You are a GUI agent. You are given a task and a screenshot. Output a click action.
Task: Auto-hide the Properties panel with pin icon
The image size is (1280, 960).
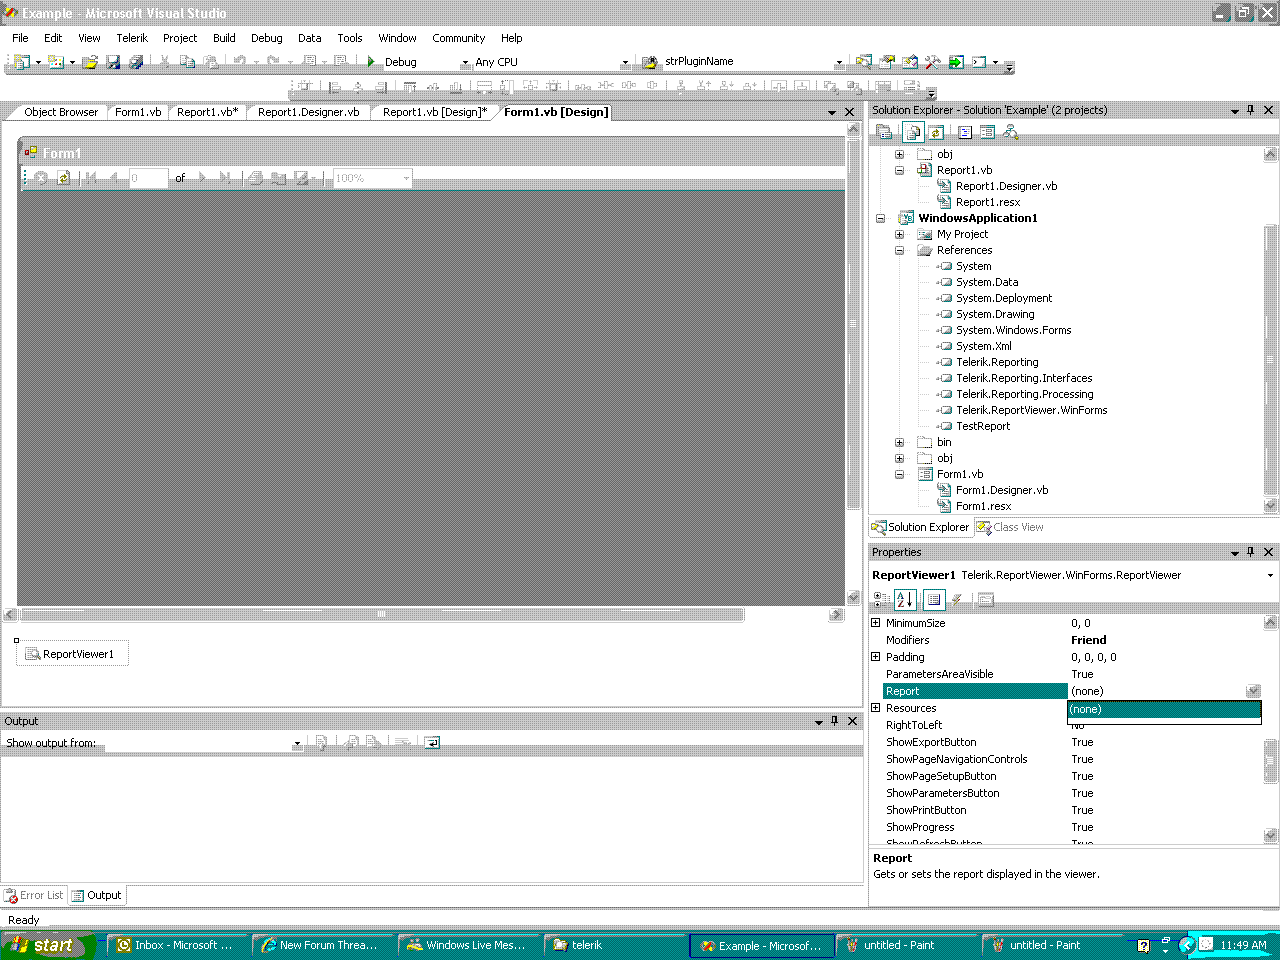pyautogui.click(x=1250, y=552)
